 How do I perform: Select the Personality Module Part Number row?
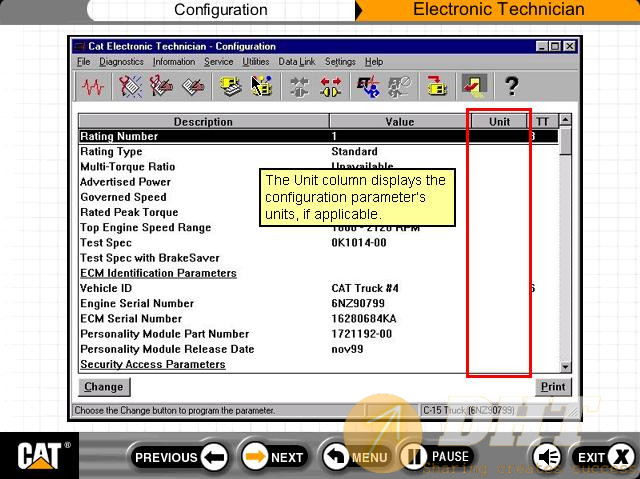(318, 334)
